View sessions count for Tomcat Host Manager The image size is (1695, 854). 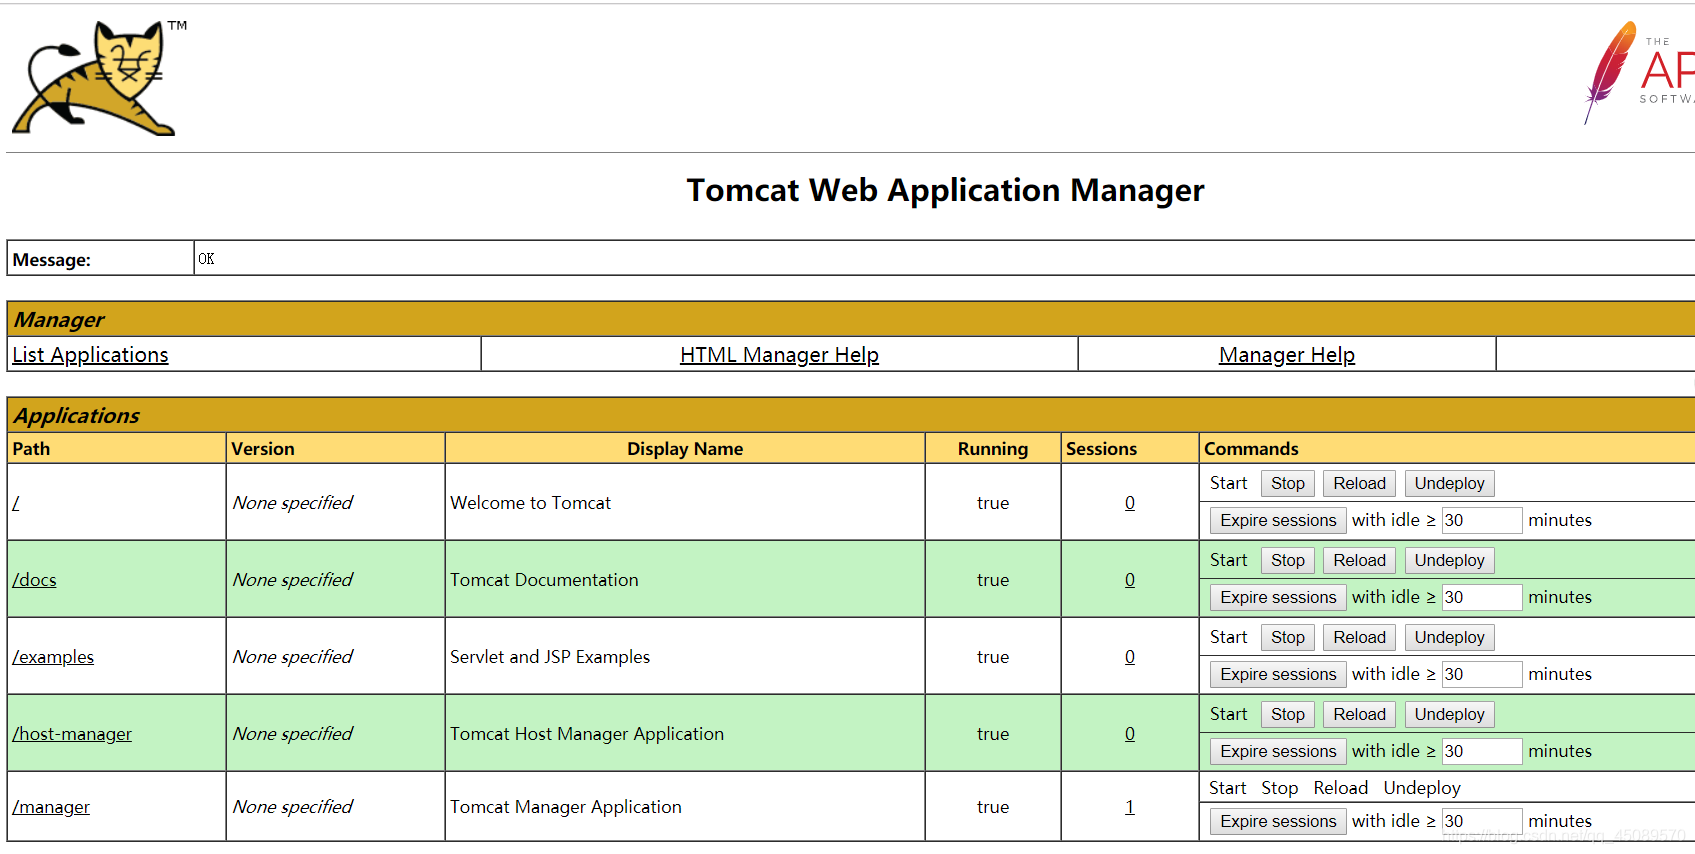[1130, 734]
